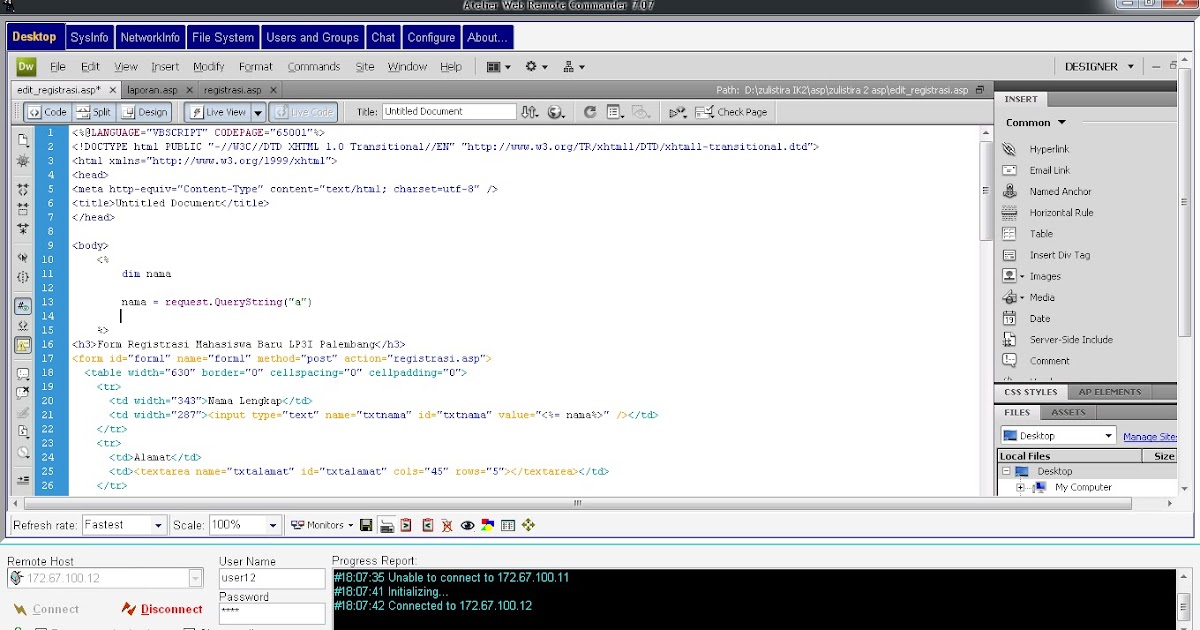The image size is (1200, 630).
Task: Click the Open Documents icon in coding toolbar
Action: click(x=23, y=140)
